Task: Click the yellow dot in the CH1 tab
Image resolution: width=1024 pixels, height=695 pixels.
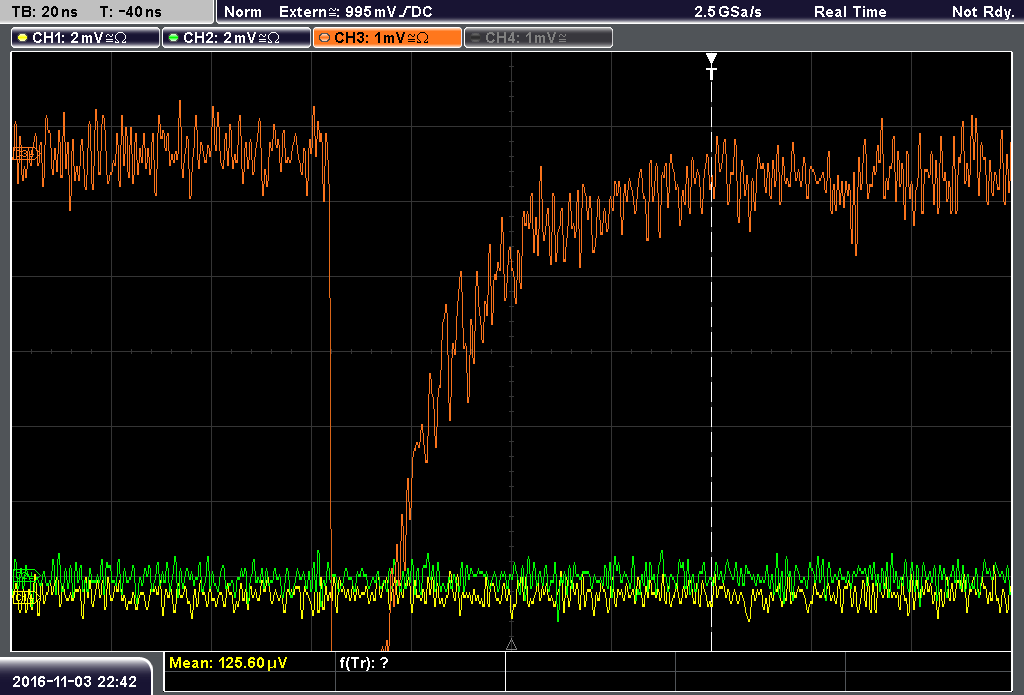Action: (23, 38)
